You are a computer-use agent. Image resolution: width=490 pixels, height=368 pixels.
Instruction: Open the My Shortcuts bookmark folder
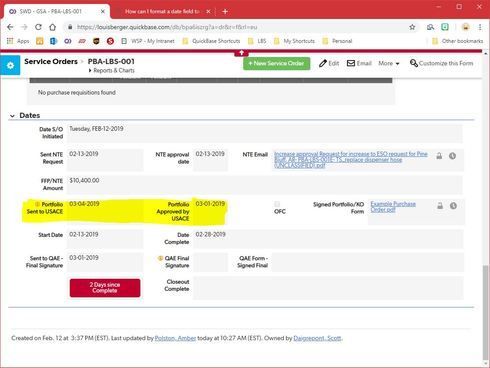294,41
